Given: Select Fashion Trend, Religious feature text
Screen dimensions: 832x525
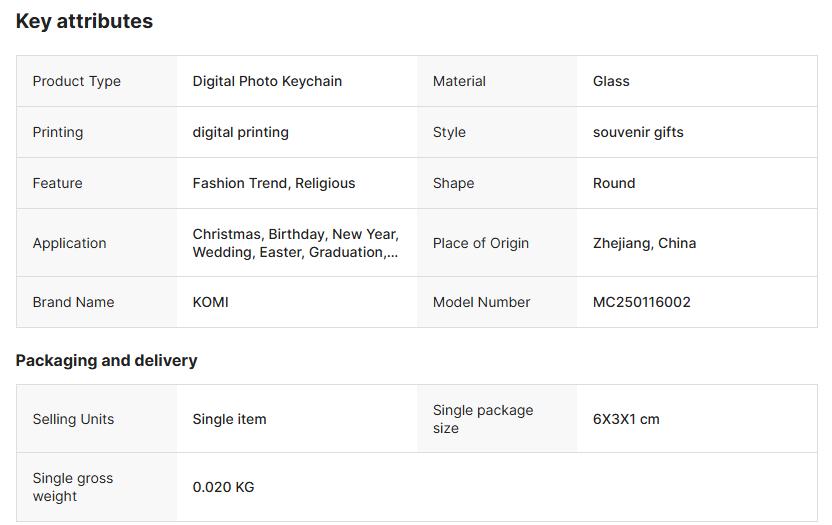Looking at the screenshot, I should 274,183.
